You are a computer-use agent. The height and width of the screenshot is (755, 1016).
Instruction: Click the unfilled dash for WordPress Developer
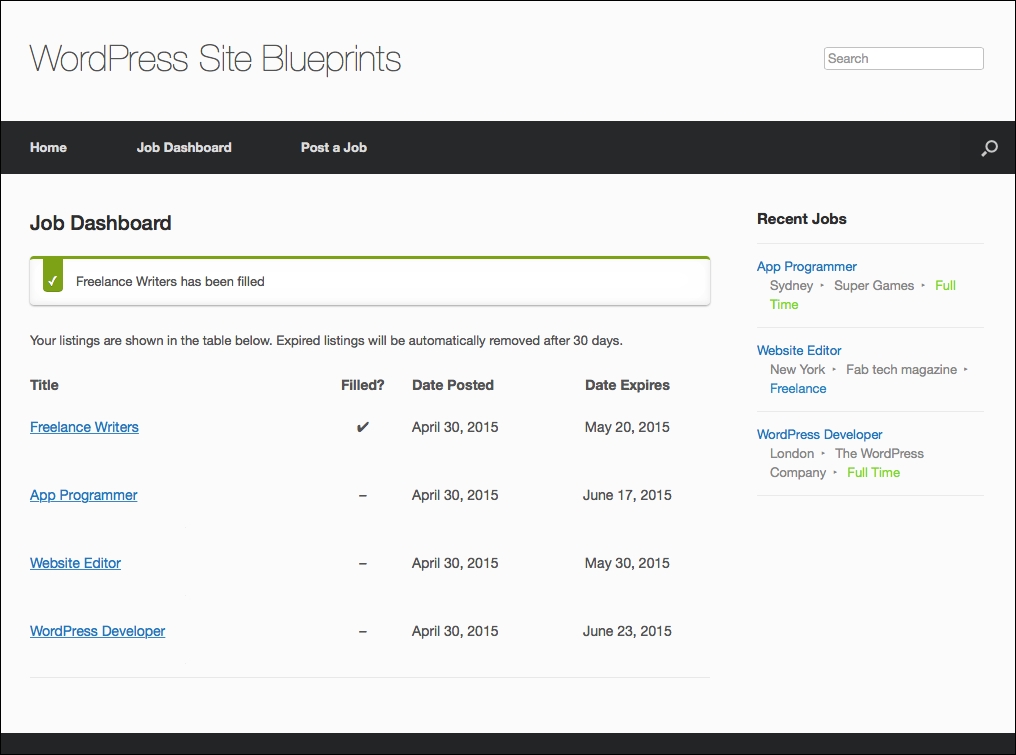coord(363,632)
